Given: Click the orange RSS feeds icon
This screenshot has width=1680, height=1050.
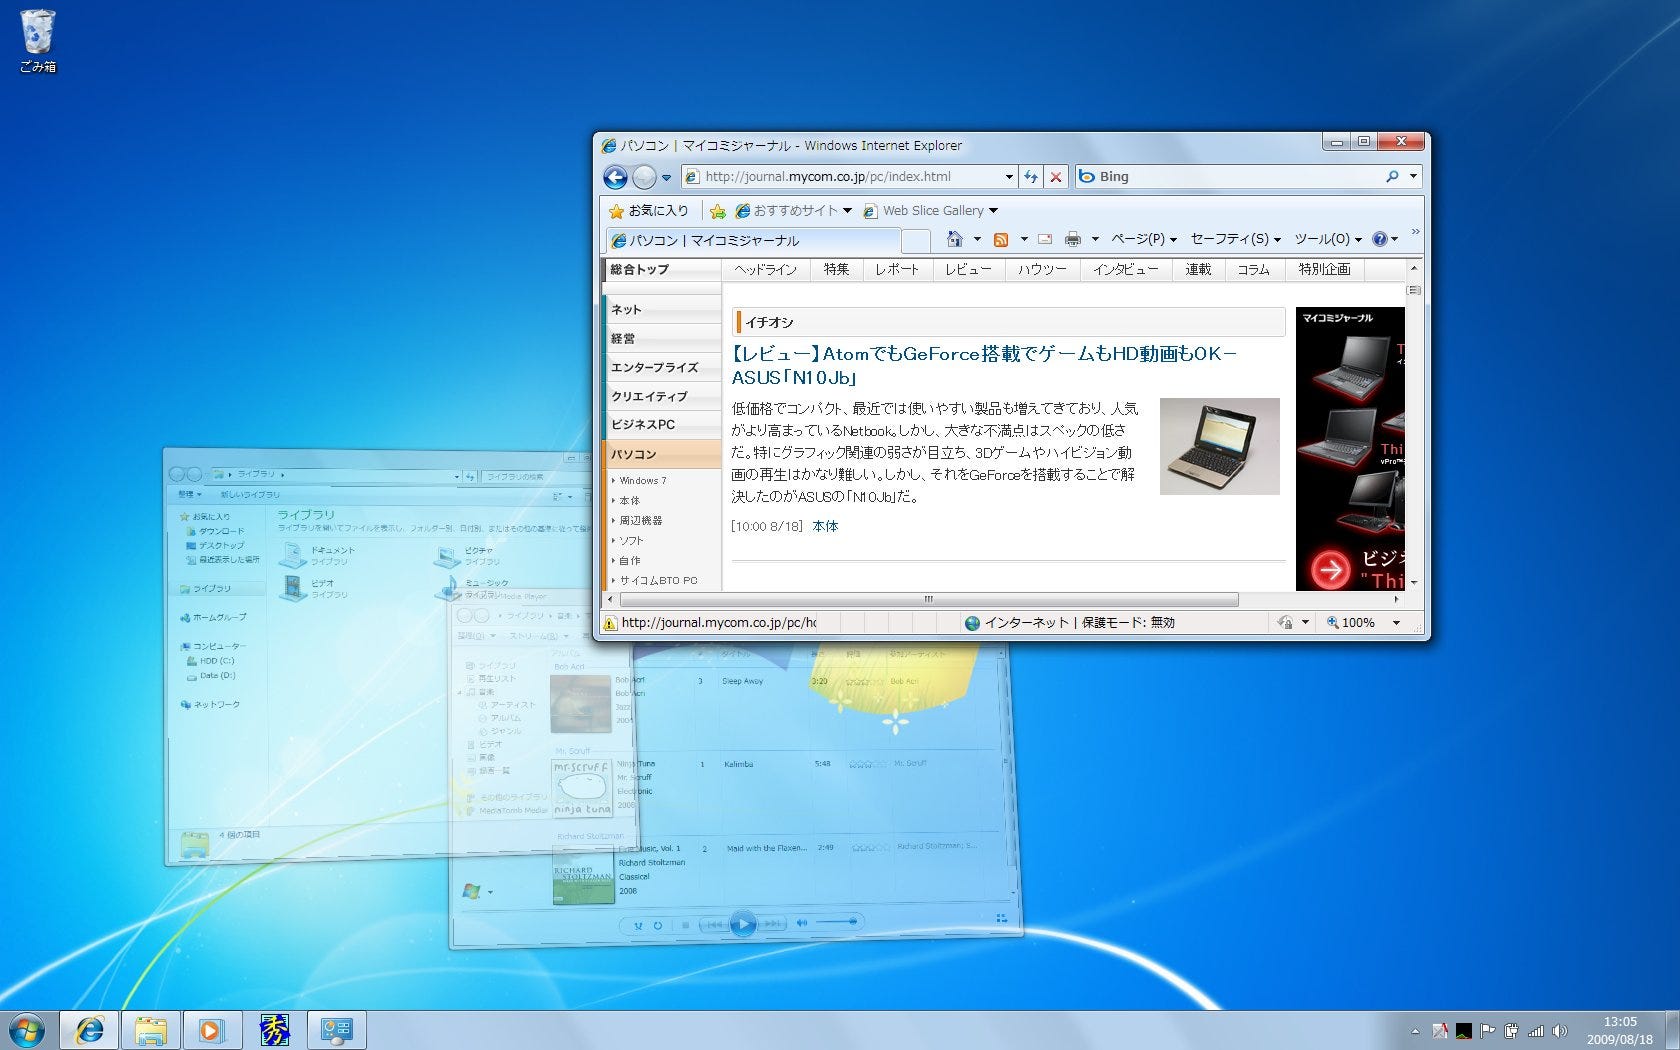Looking at the screenshot, I should (1001, 240).
